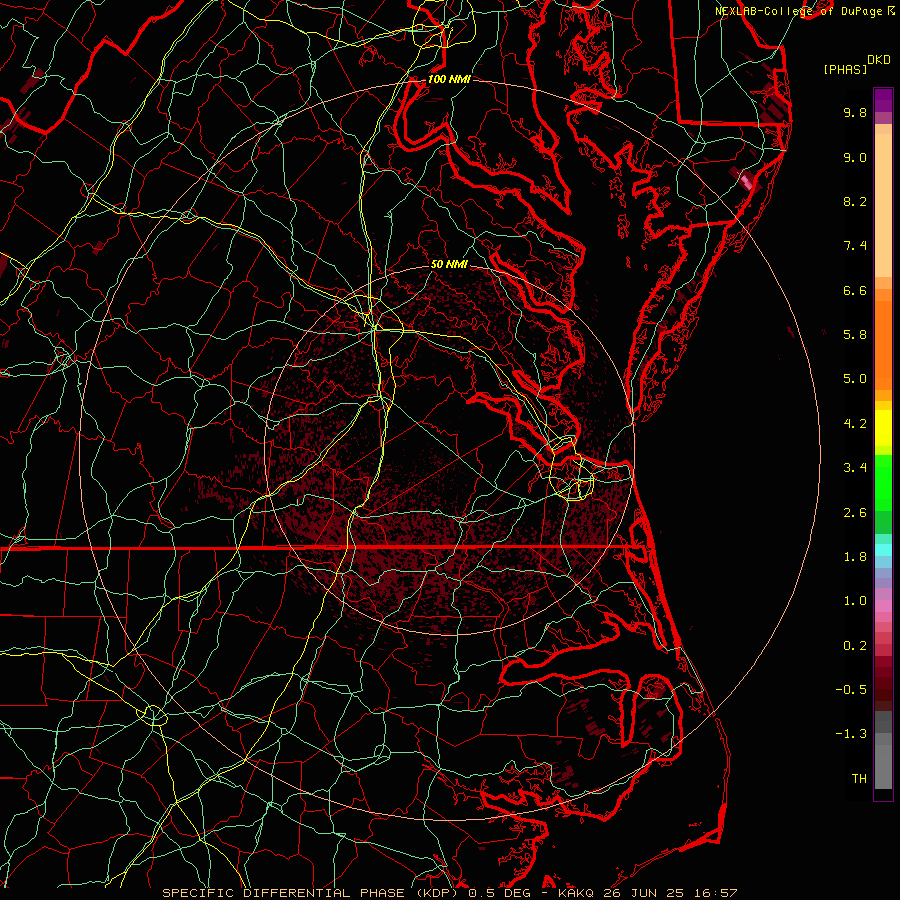
Task: Pick the light peach segment of the color bar
Action: pyautogui.click(x=883, y=205)
